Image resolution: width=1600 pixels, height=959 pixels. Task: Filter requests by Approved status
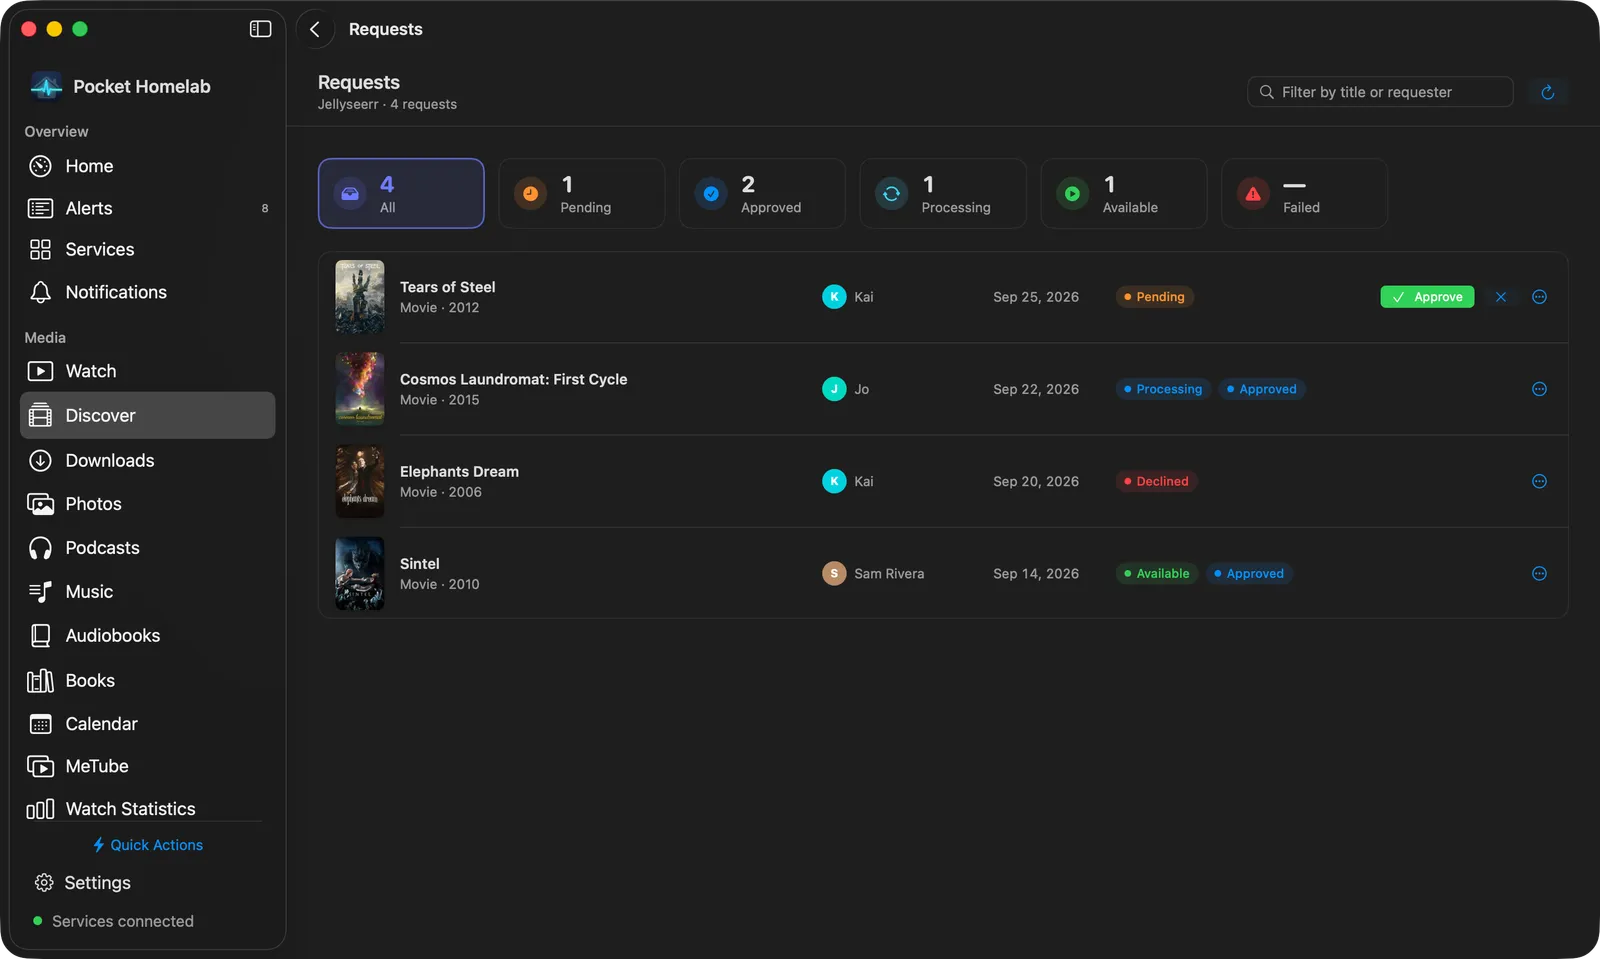[x=762, y=193]
